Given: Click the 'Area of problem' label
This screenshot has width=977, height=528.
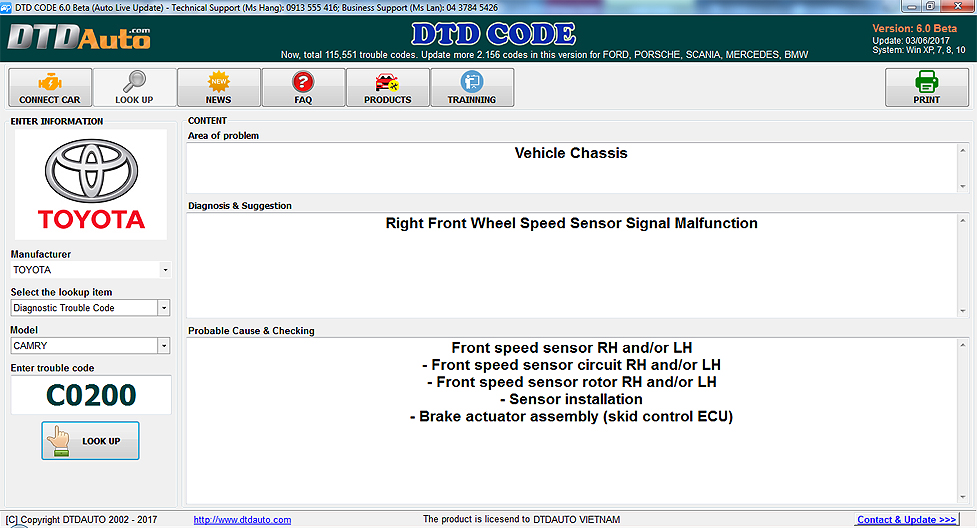Looking at the screenshot, I should click(x=223, y=136).
